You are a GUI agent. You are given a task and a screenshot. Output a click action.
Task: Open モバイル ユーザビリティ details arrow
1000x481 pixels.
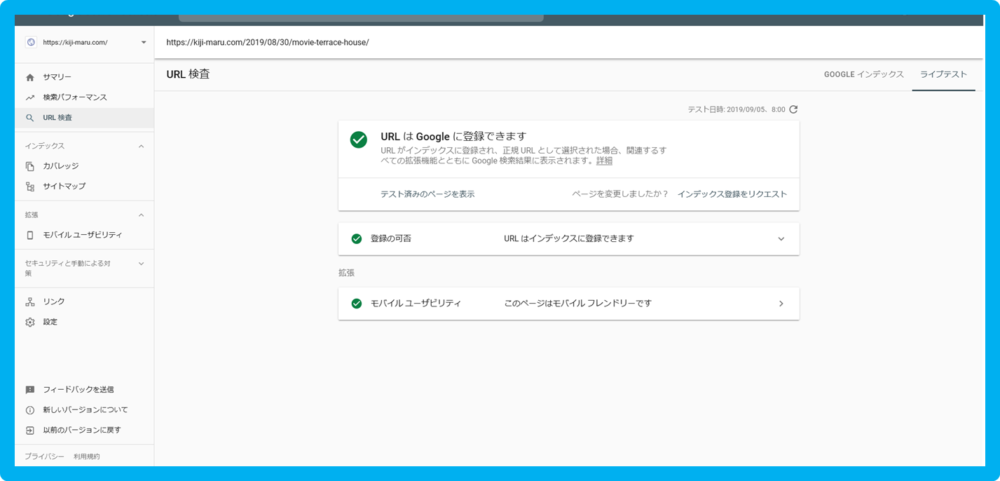781,304
